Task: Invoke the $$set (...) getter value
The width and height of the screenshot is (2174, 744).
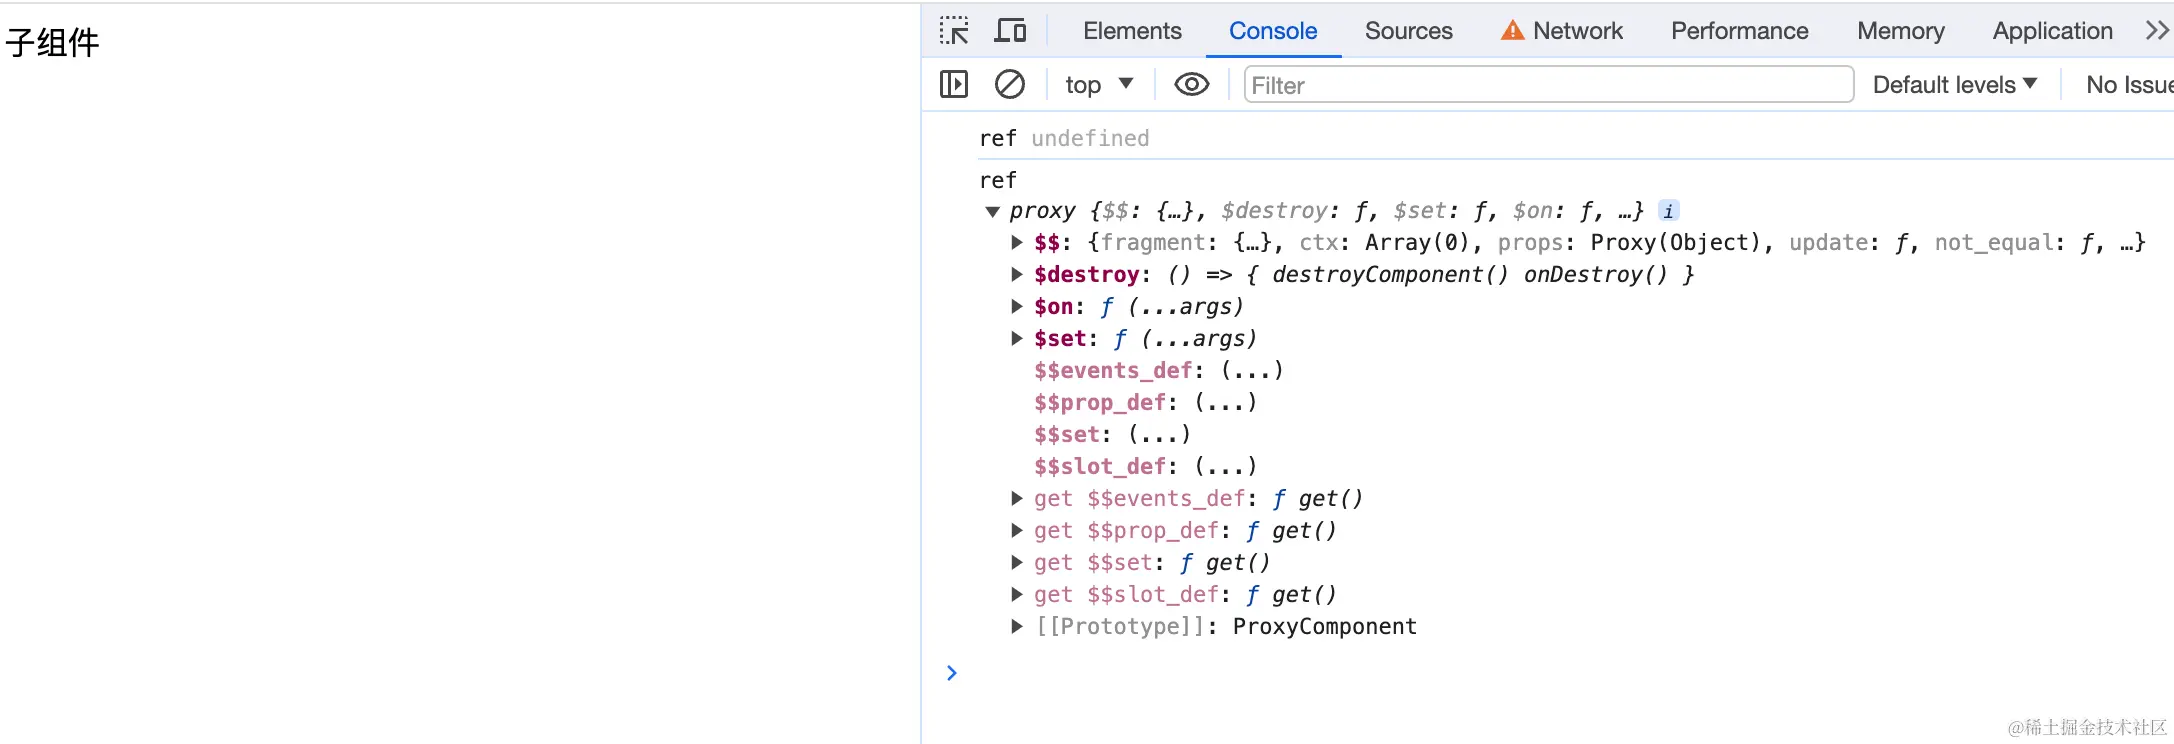Action: tap(1159, 435)
